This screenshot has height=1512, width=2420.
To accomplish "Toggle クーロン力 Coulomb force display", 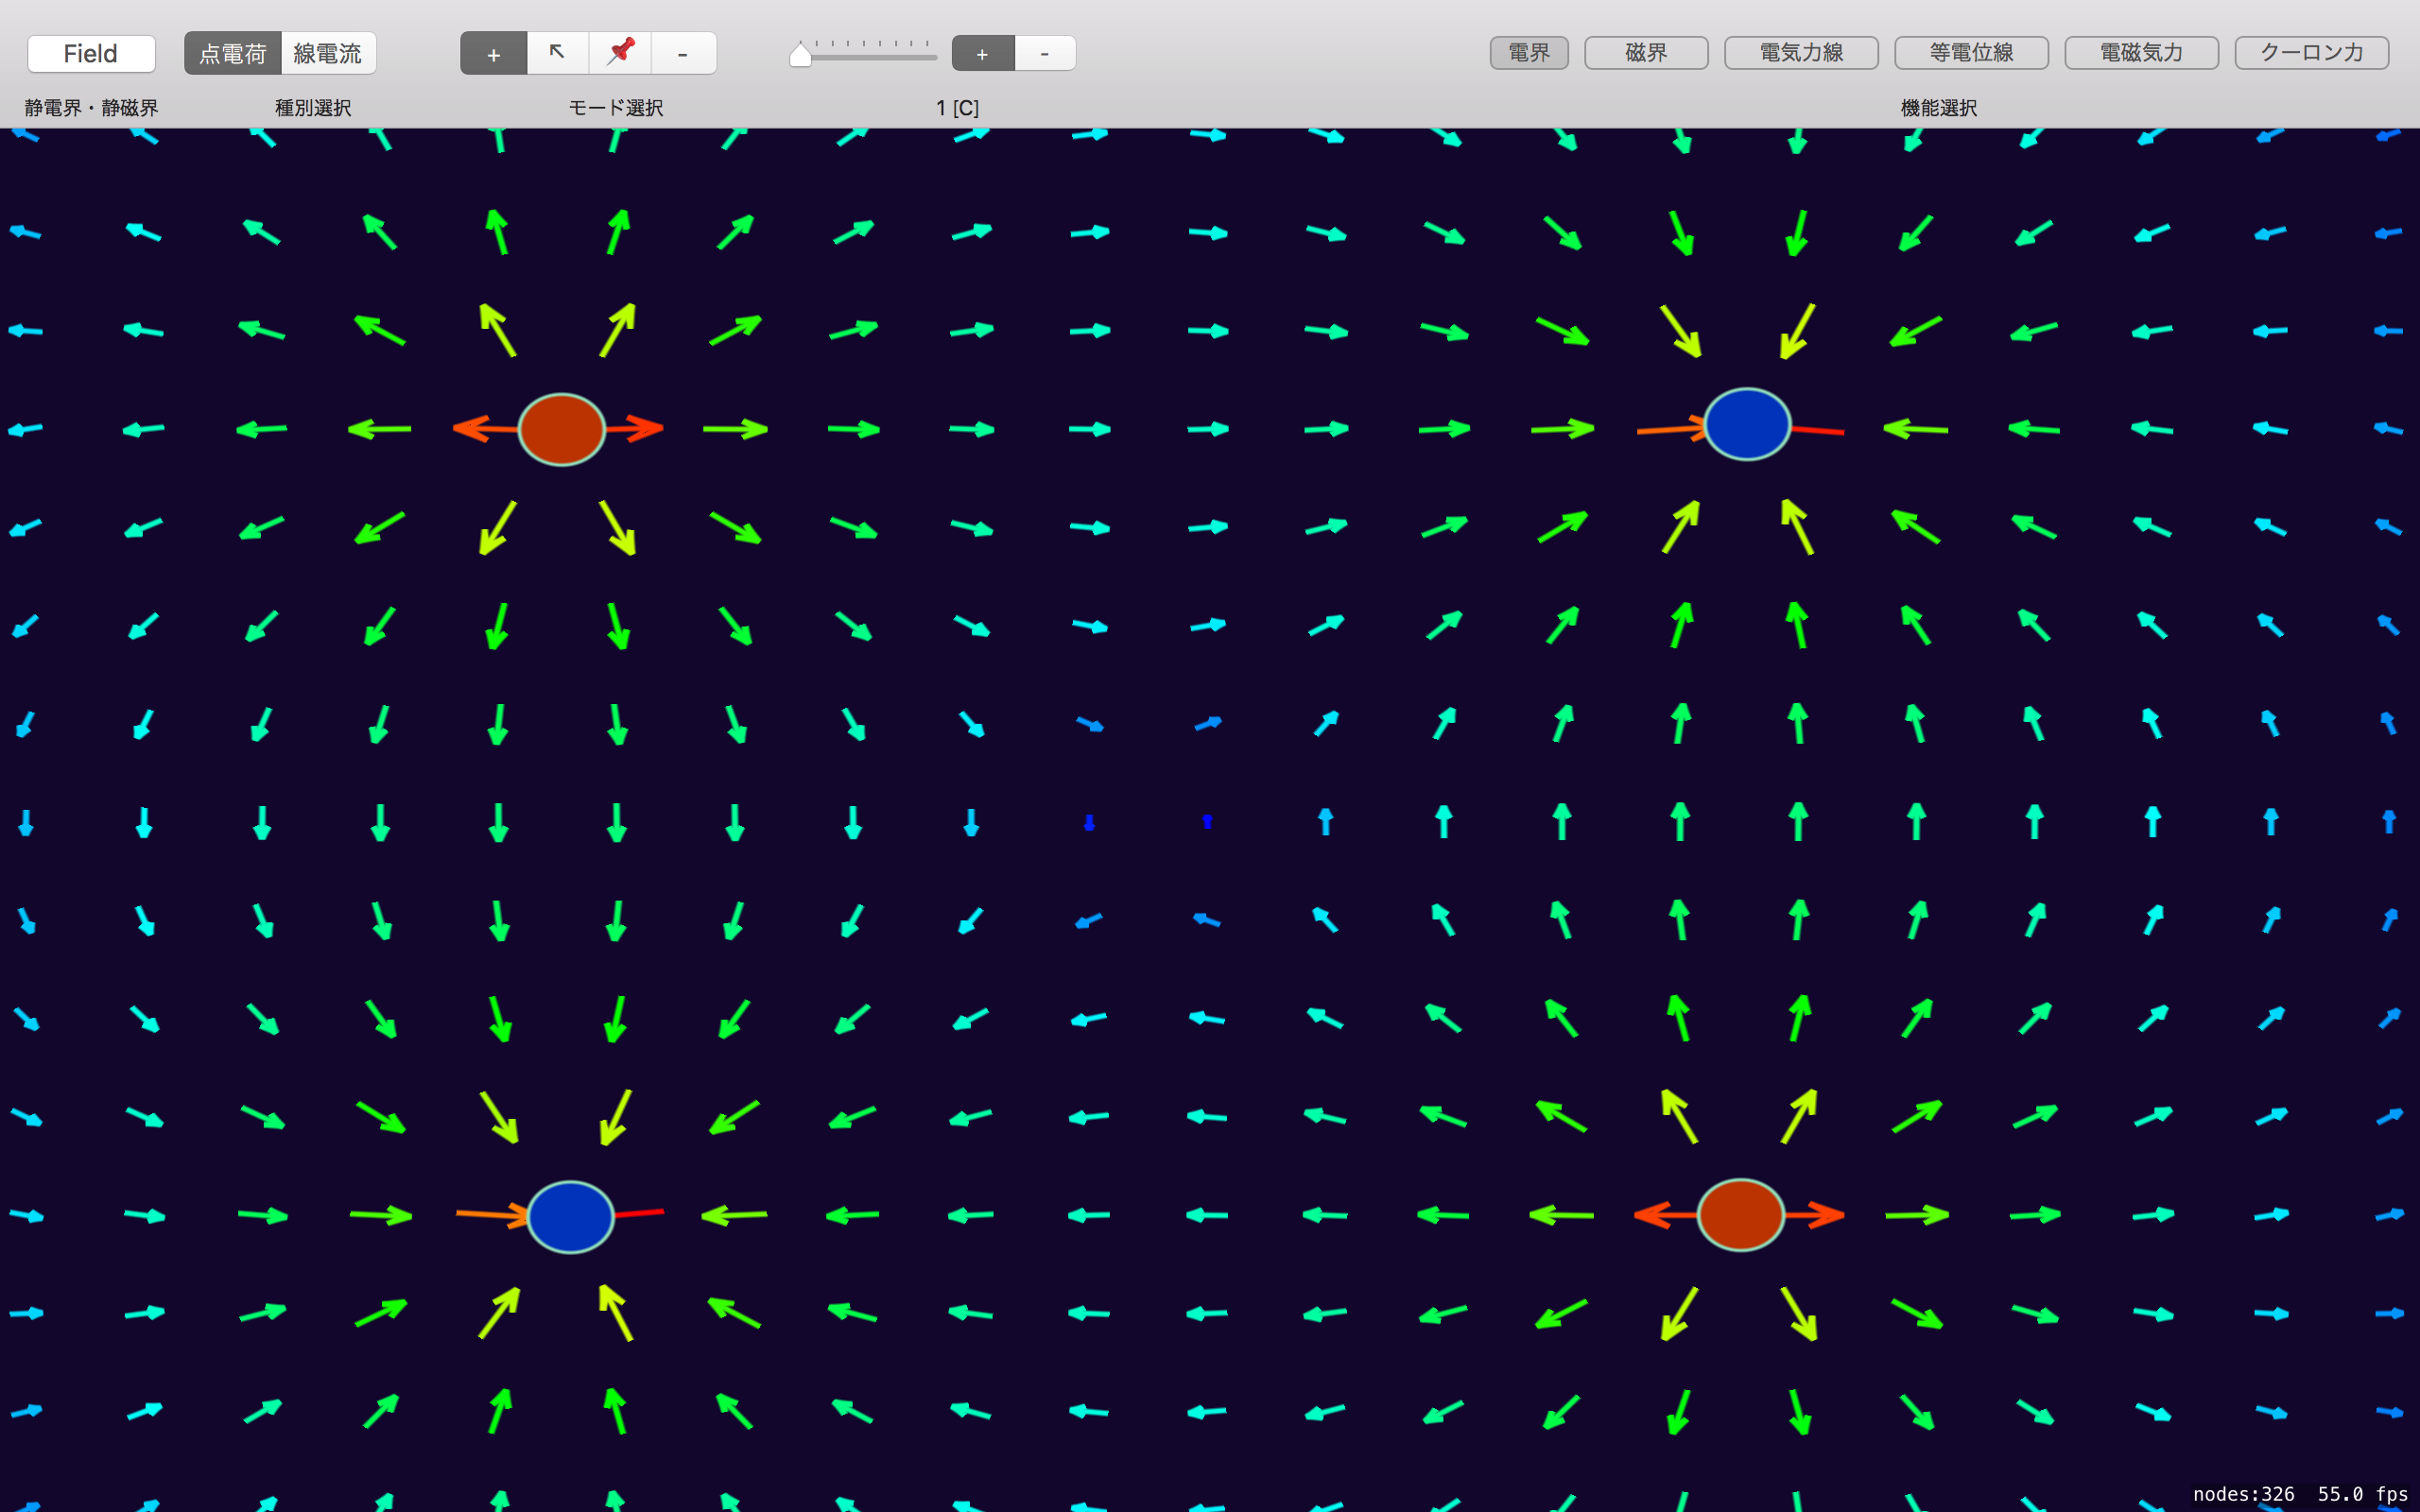I will (x=2311, y=53).
